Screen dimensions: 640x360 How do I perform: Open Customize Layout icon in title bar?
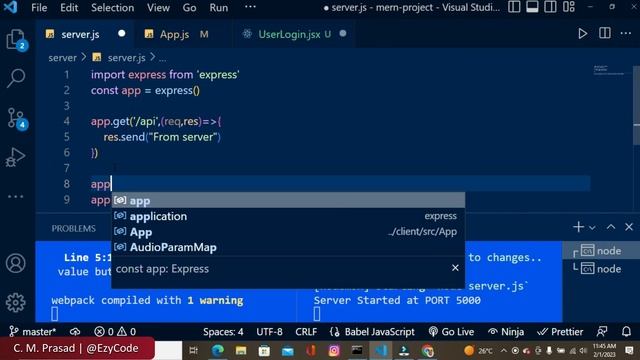point(569,7)
